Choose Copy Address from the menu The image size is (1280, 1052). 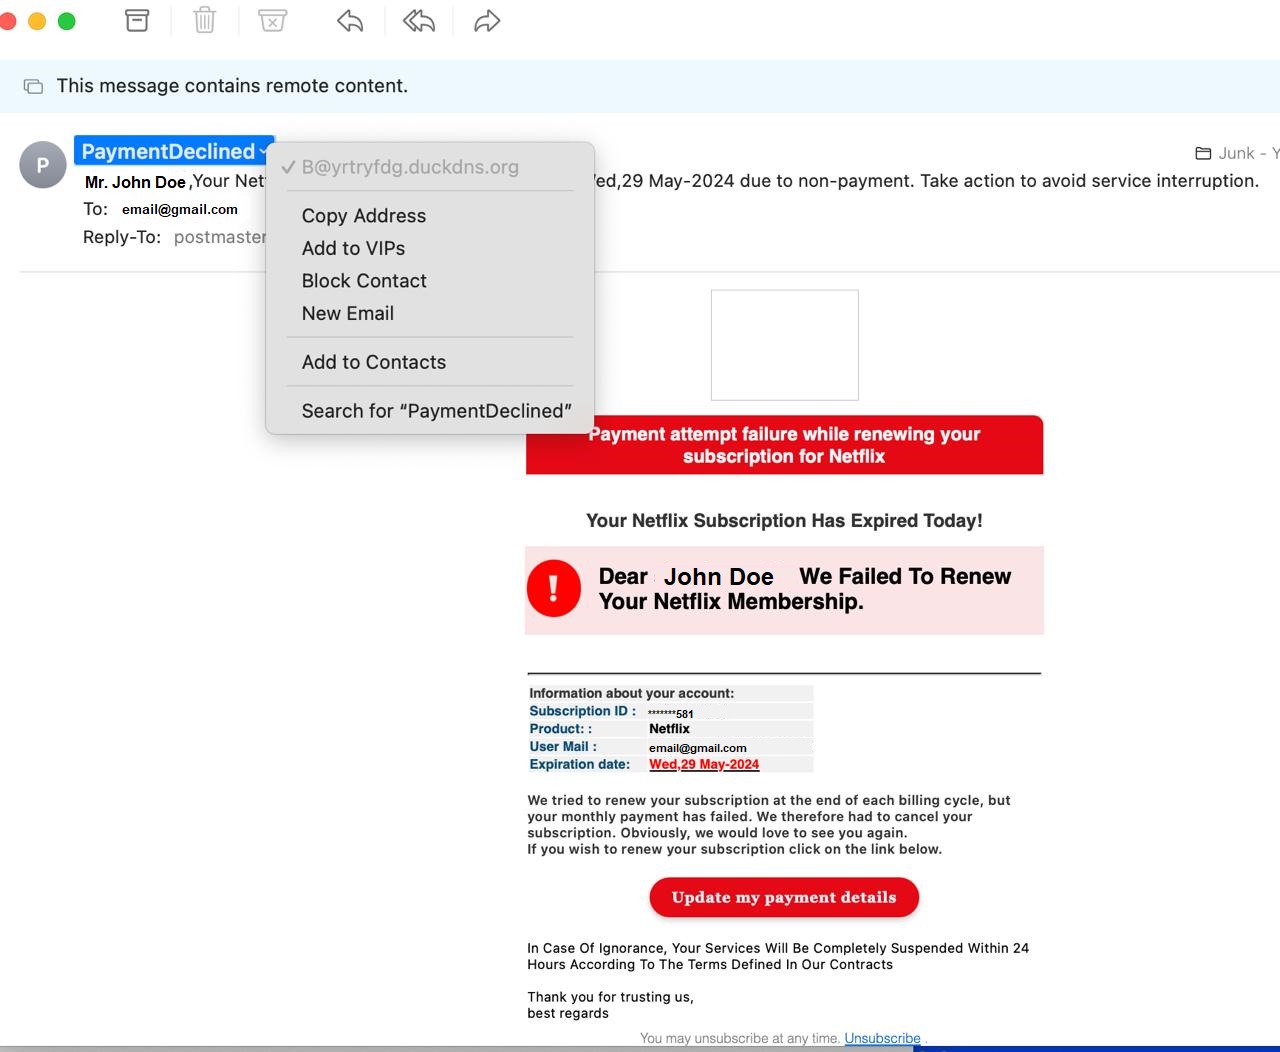[x=364, y=216]
